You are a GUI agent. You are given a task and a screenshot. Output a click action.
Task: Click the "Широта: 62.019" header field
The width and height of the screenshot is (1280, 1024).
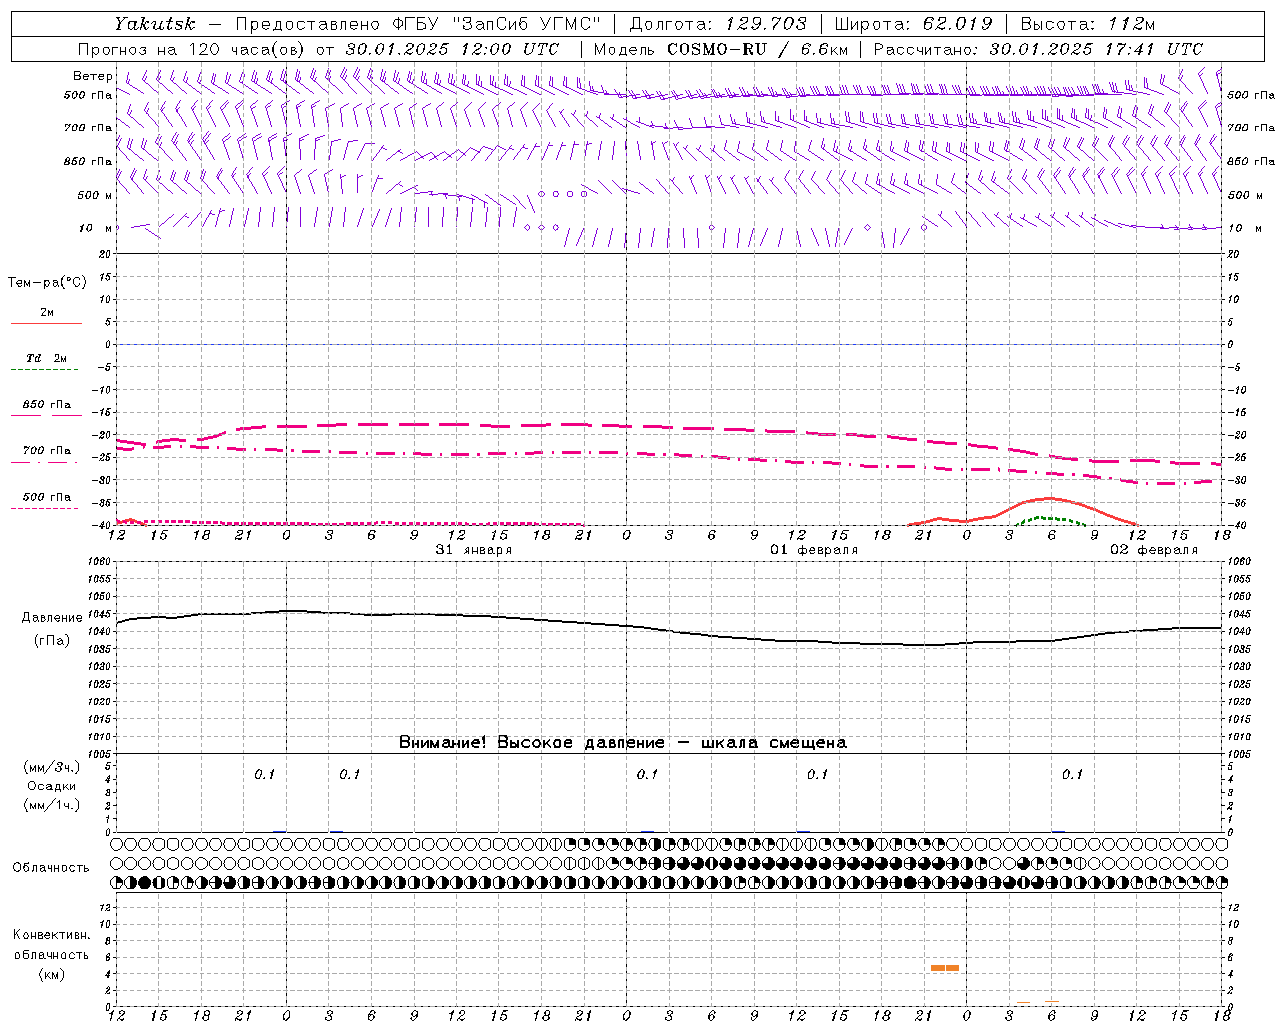pos(914,23)
